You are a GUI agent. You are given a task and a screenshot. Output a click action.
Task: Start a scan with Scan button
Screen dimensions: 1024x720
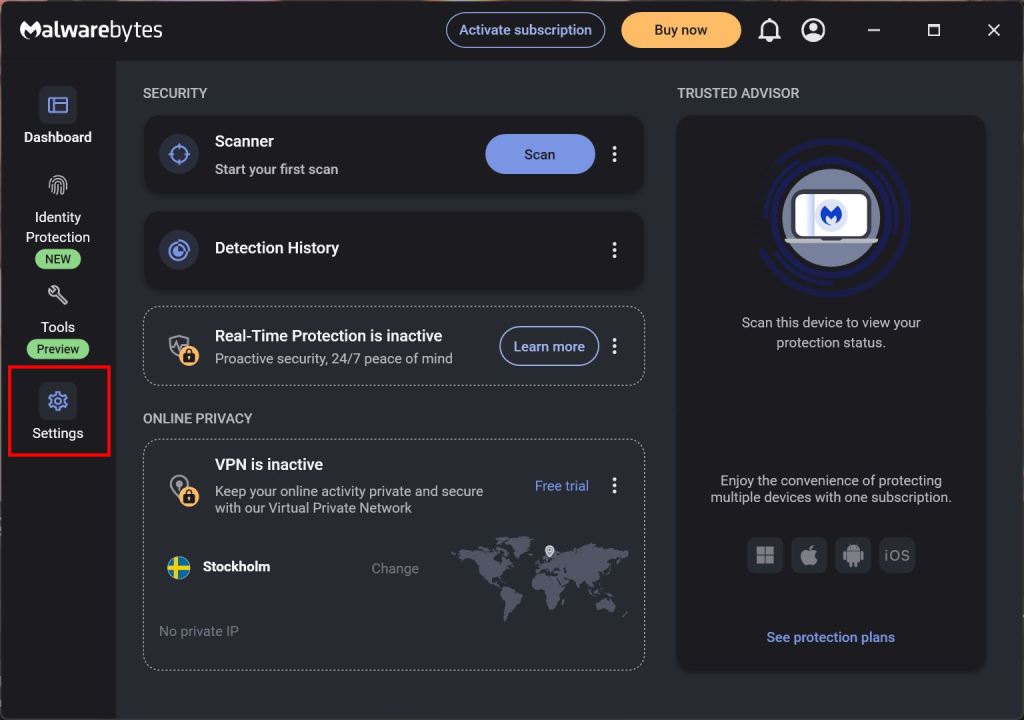539,154
